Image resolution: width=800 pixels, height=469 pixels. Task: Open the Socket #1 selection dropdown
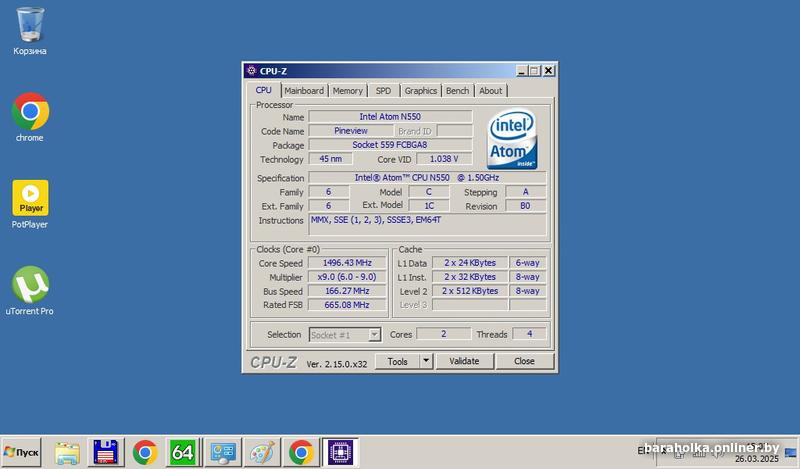[345, 335]
